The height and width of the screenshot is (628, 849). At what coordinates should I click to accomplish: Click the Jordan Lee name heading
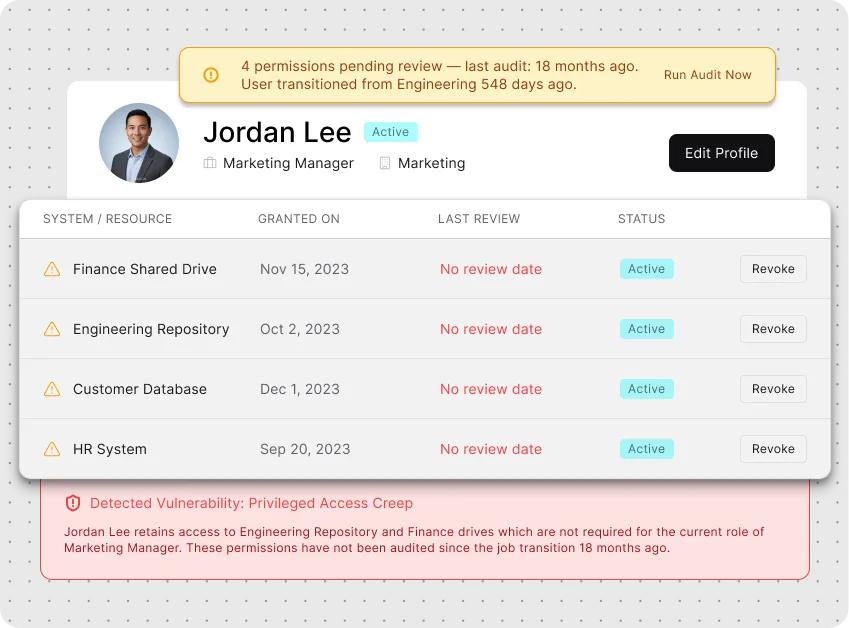pos(277,132)
